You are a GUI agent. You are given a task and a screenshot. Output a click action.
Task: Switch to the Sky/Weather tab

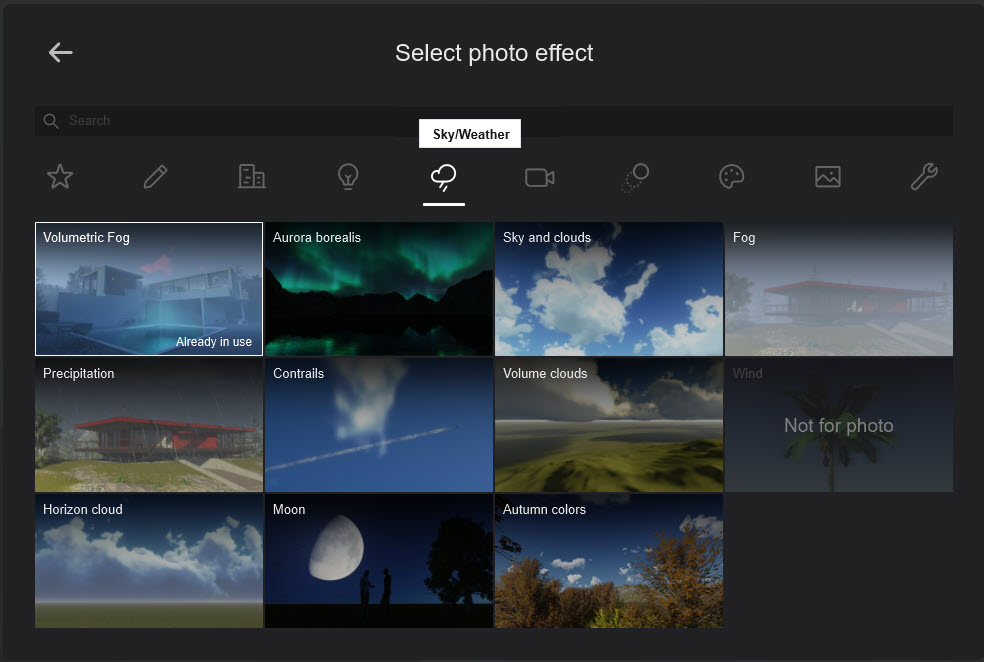click(443, 176)
